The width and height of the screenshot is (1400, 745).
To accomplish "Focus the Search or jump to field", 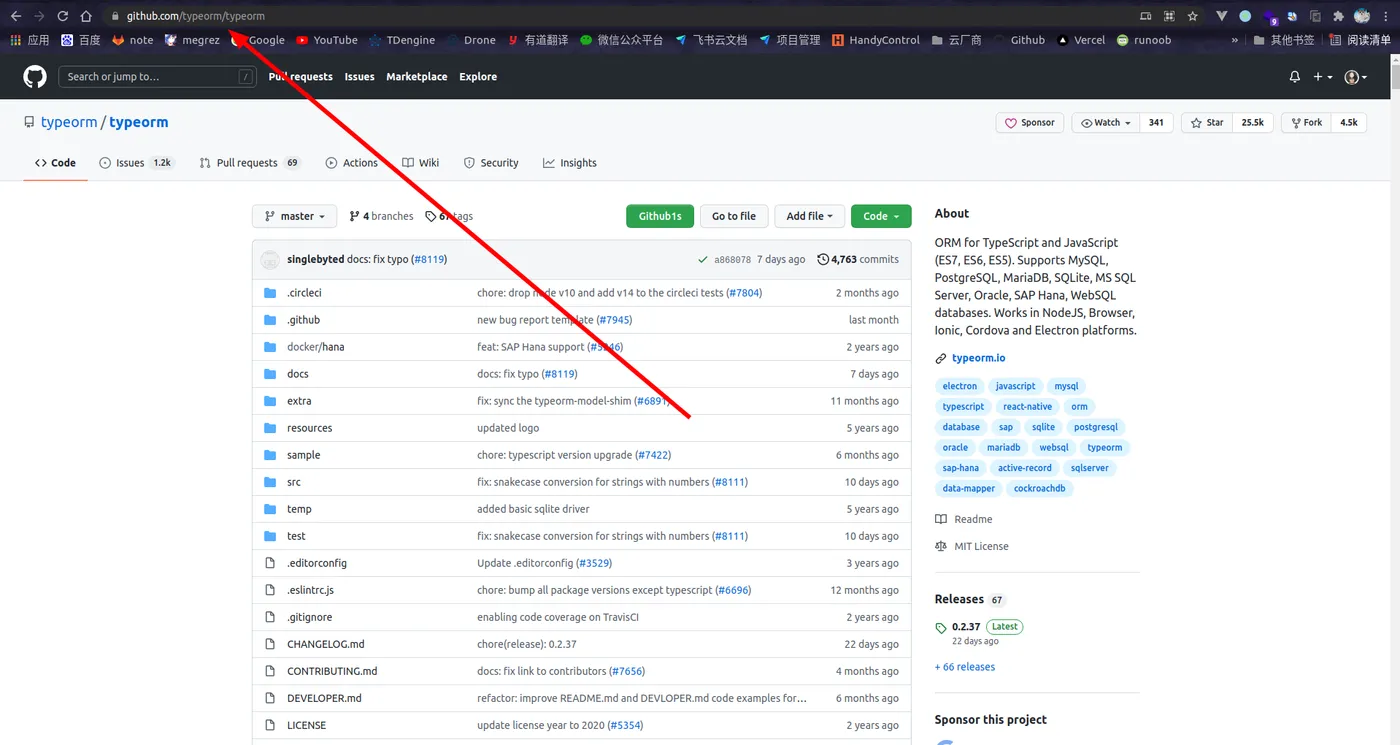I will click(x=158, y=77).
